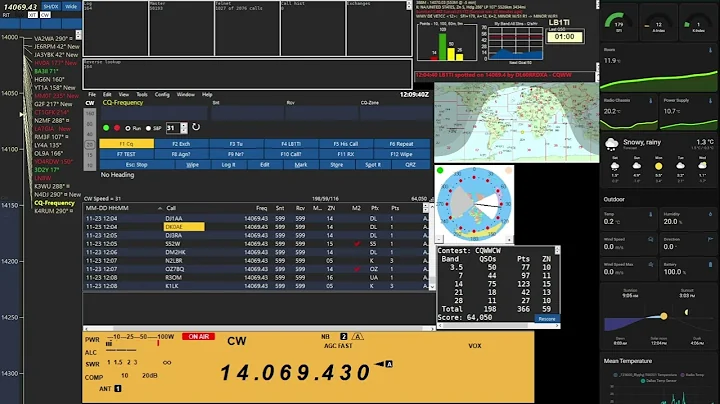Click the A antenna icon next to NB

[358, 337]
